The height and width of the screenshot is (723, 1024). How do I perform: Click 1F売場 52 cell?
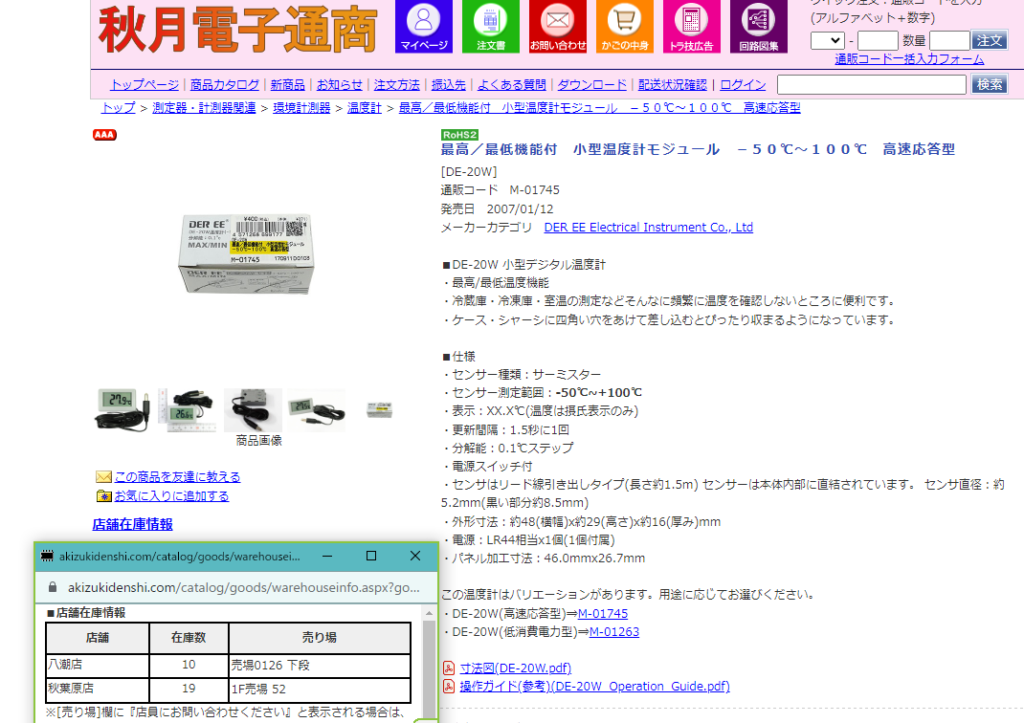[x=320, y=689]
